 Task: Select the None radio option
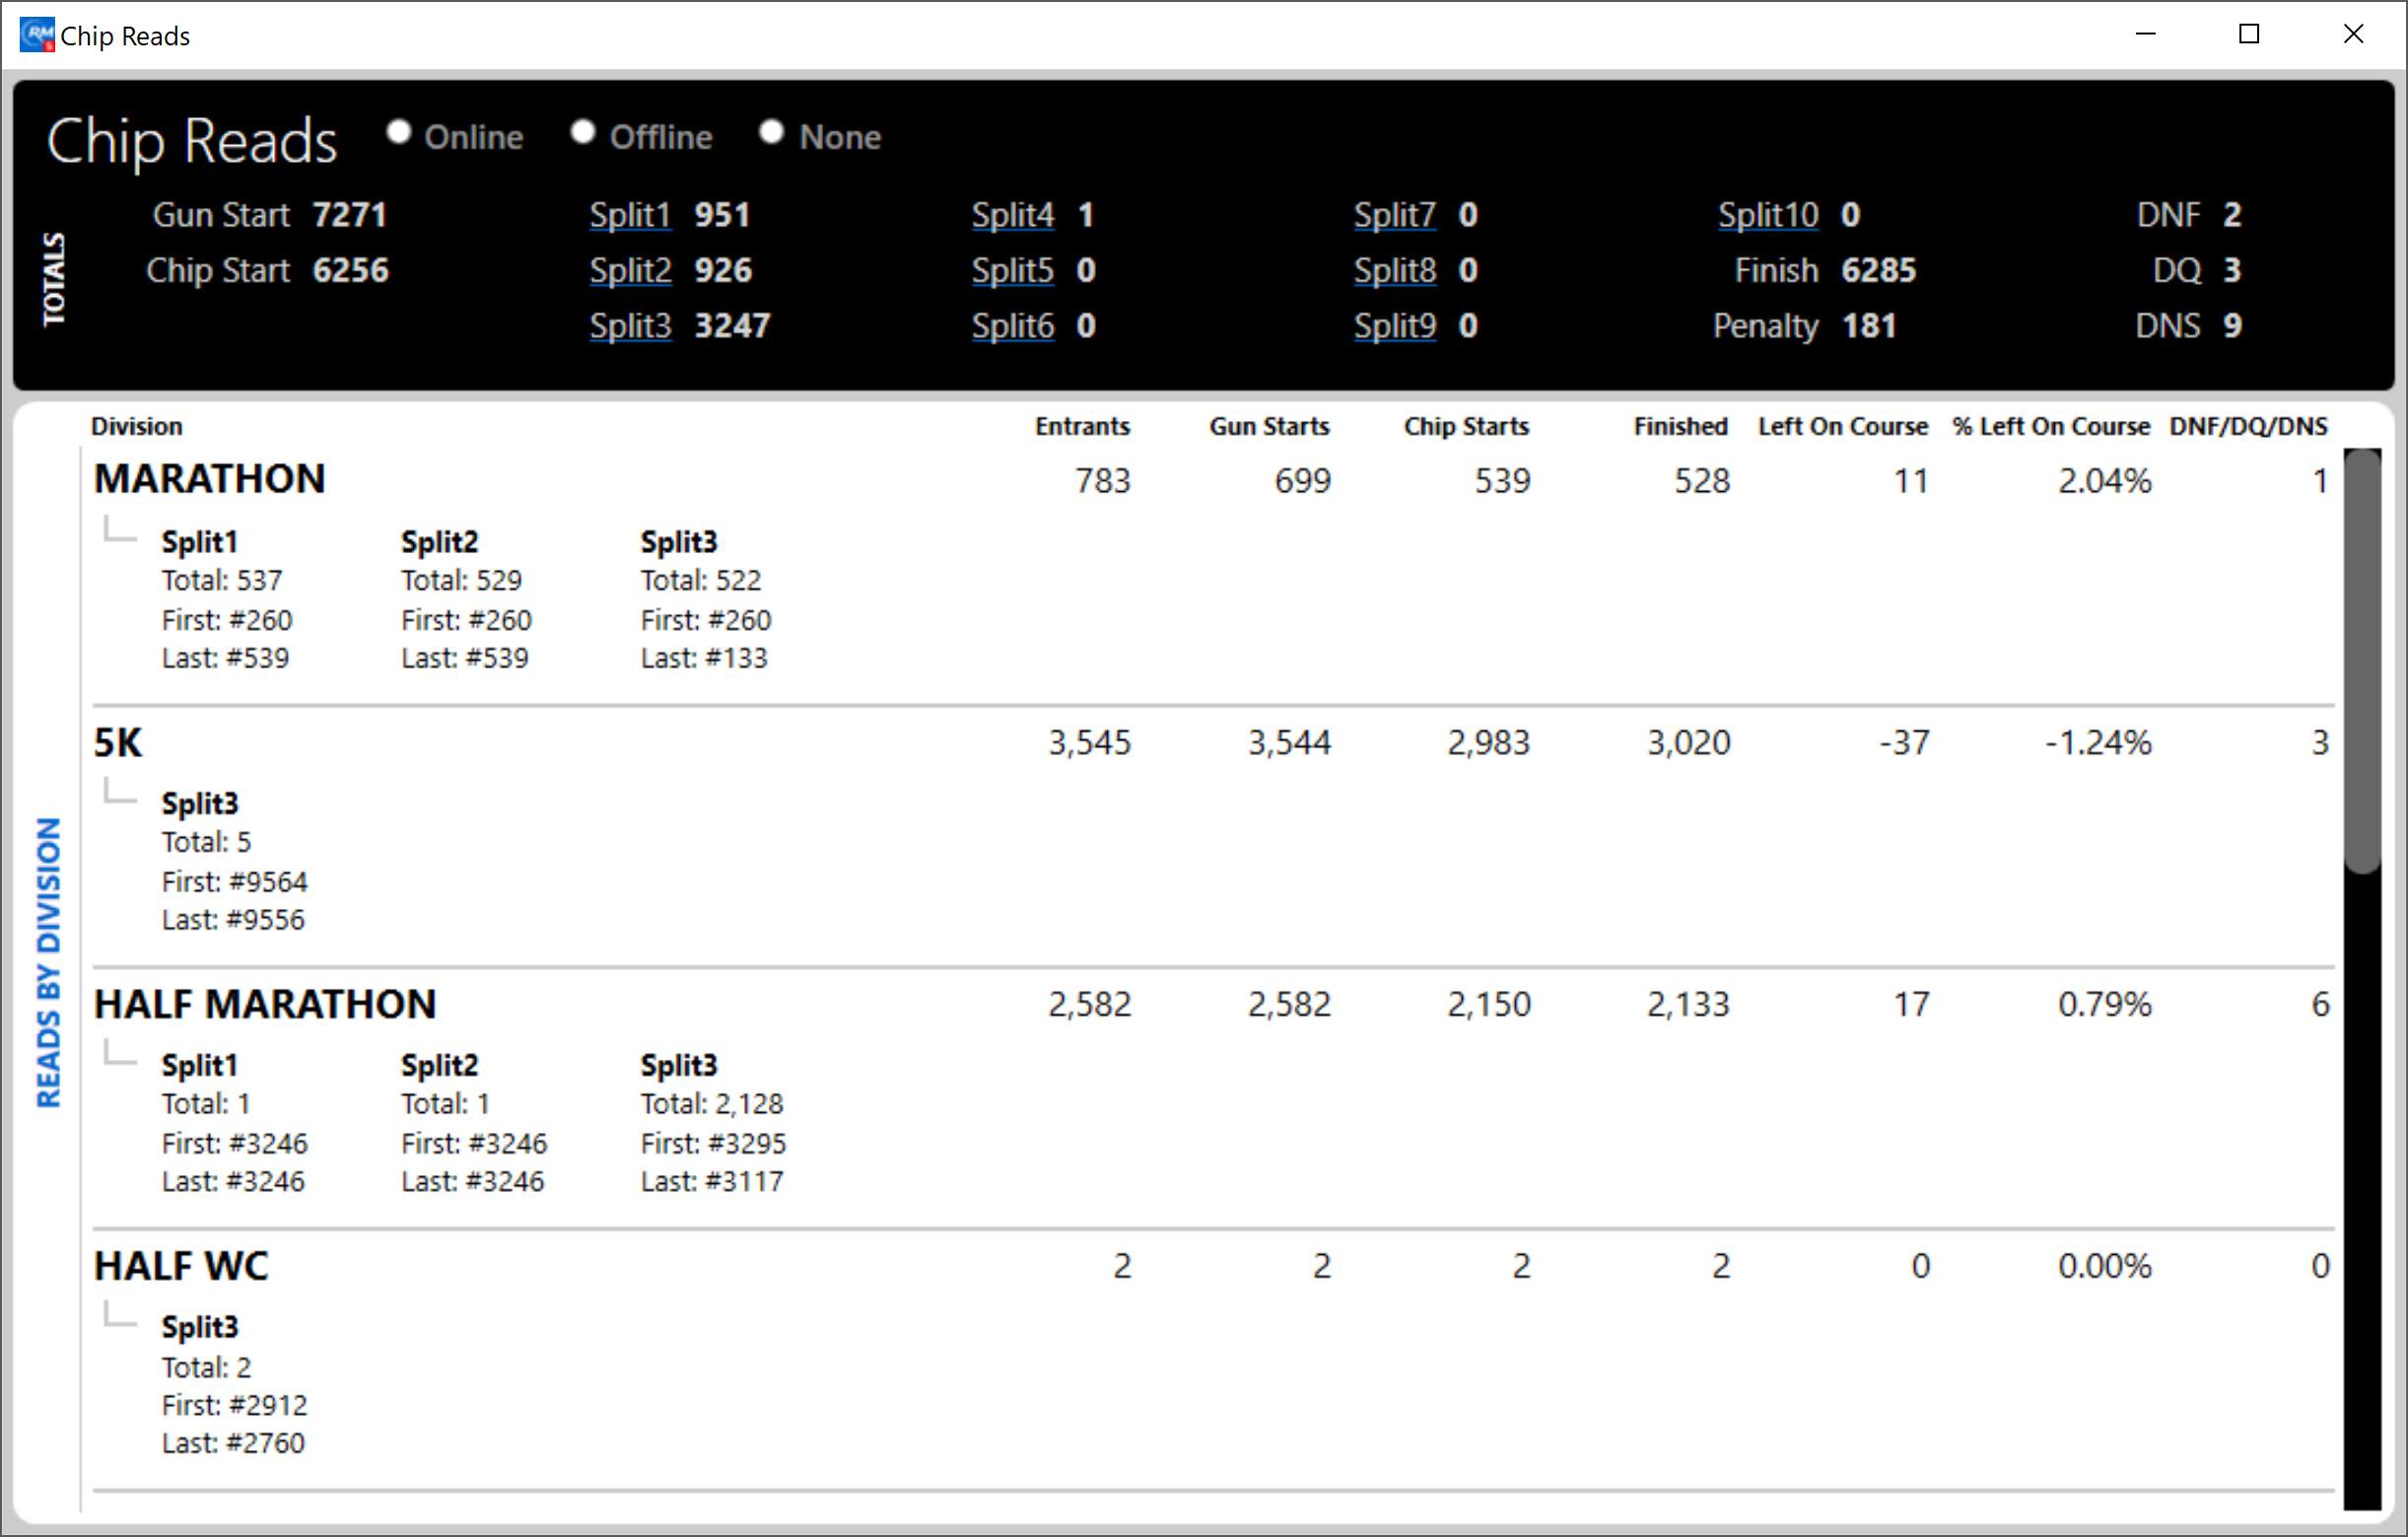pyautogui.click(x=771, y=132)
